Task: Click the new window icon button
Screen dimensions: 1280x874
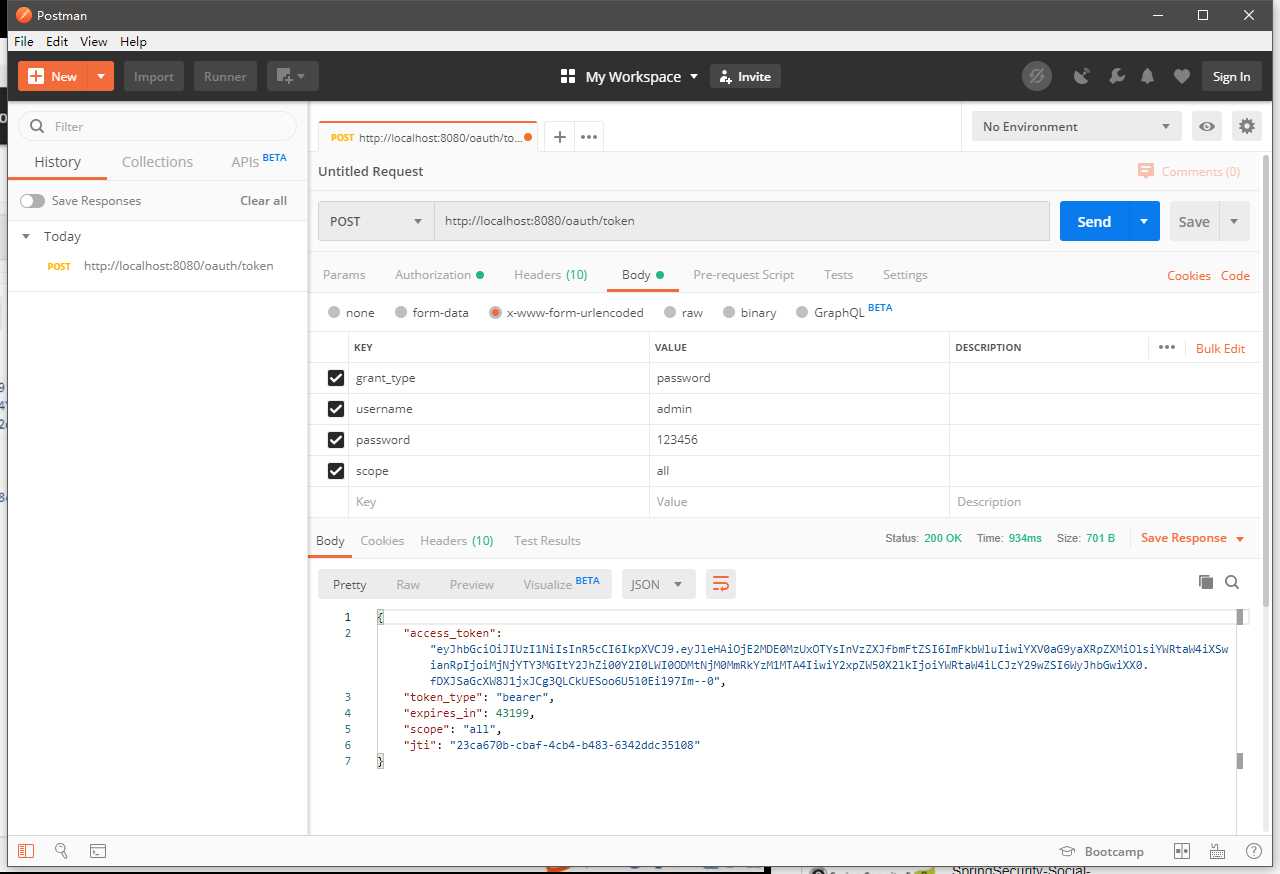Action: tap(292, 76)
